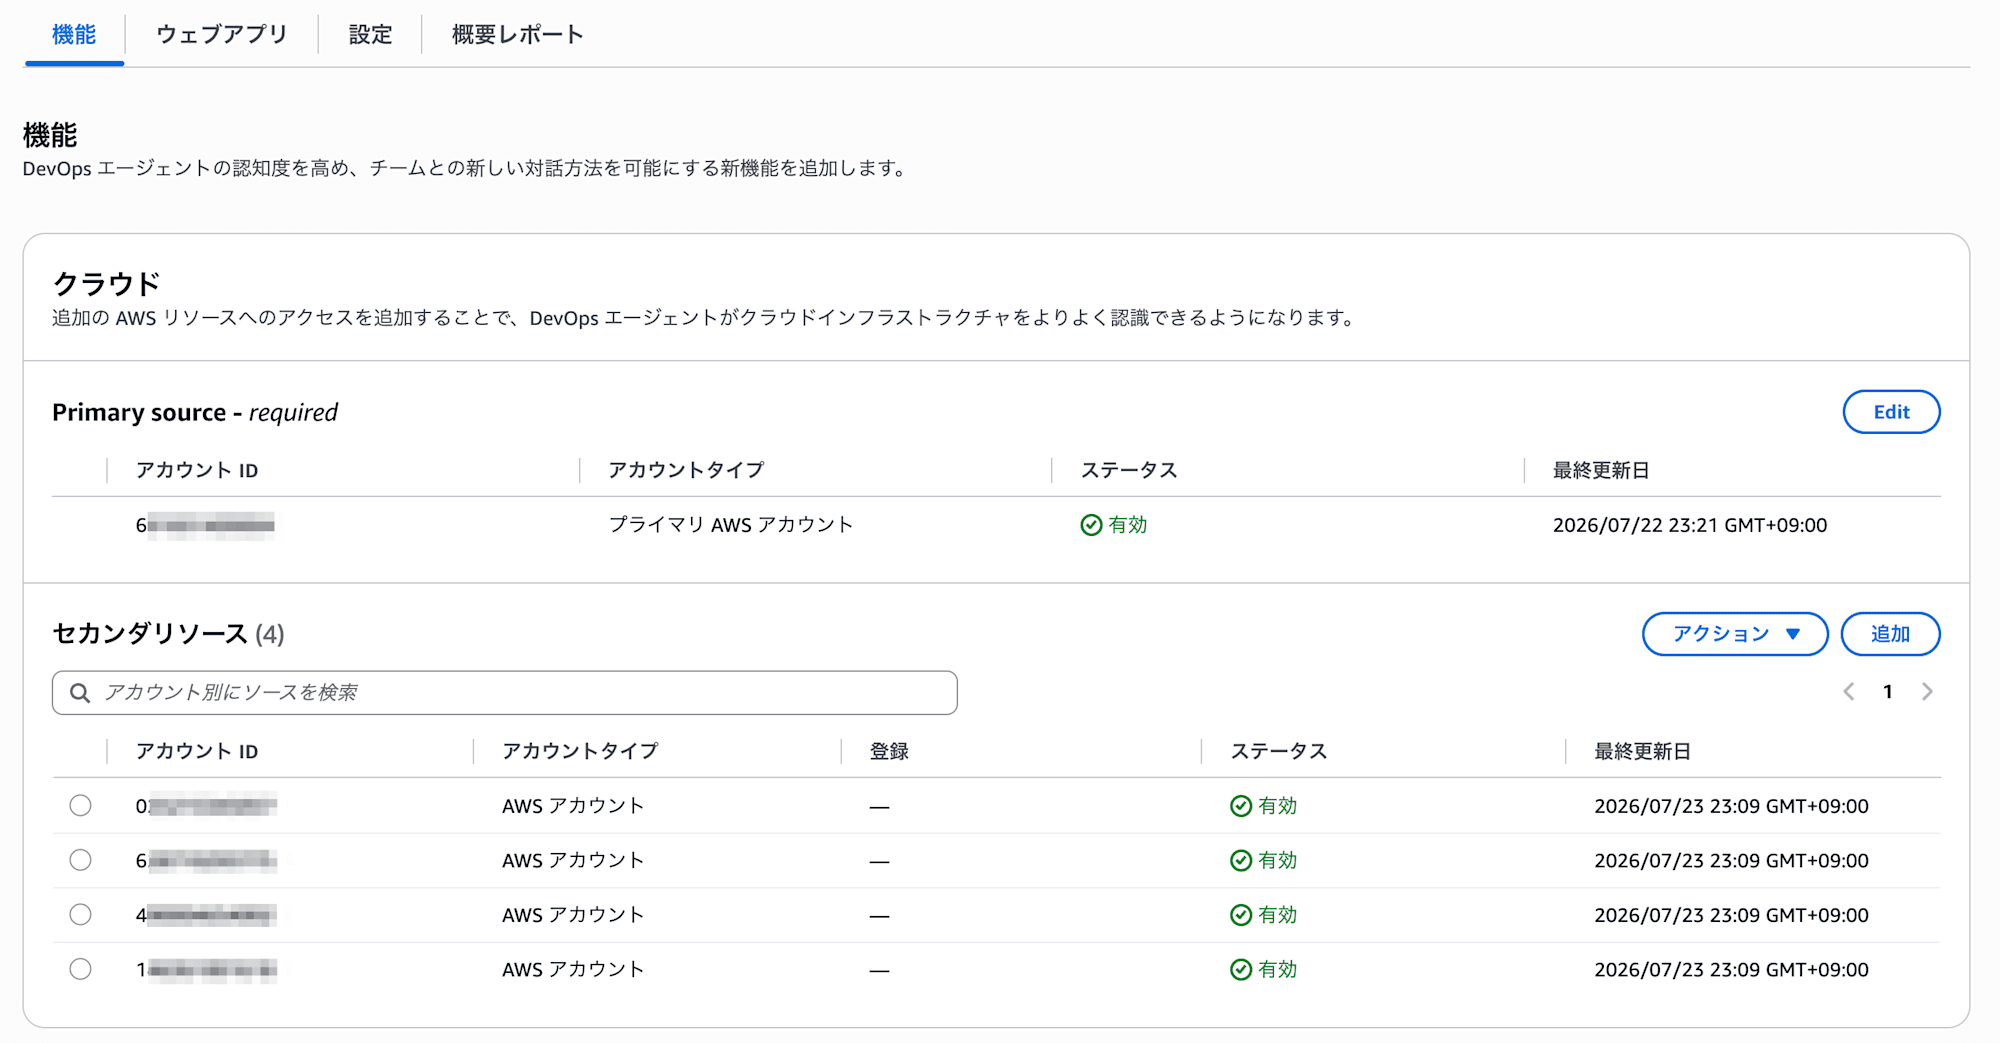The height and width of the screenshot is (1043, 2000).
Task: Select radio button for account starting with 4
Action: 81,915
